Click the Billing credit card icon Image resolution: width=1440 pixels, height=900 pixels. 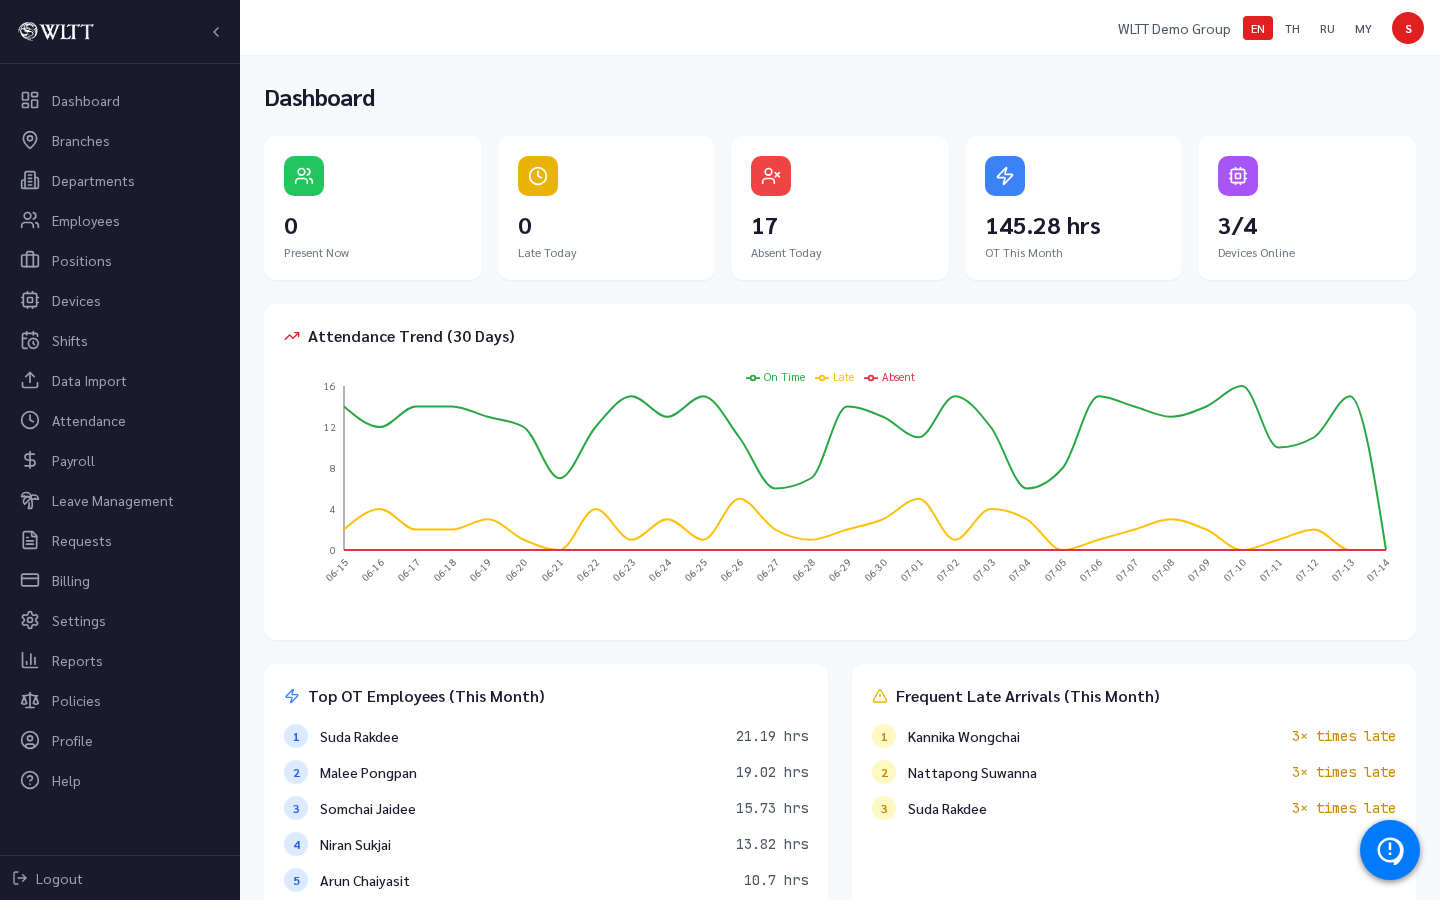pyautogui.click(x=30, y=580)
